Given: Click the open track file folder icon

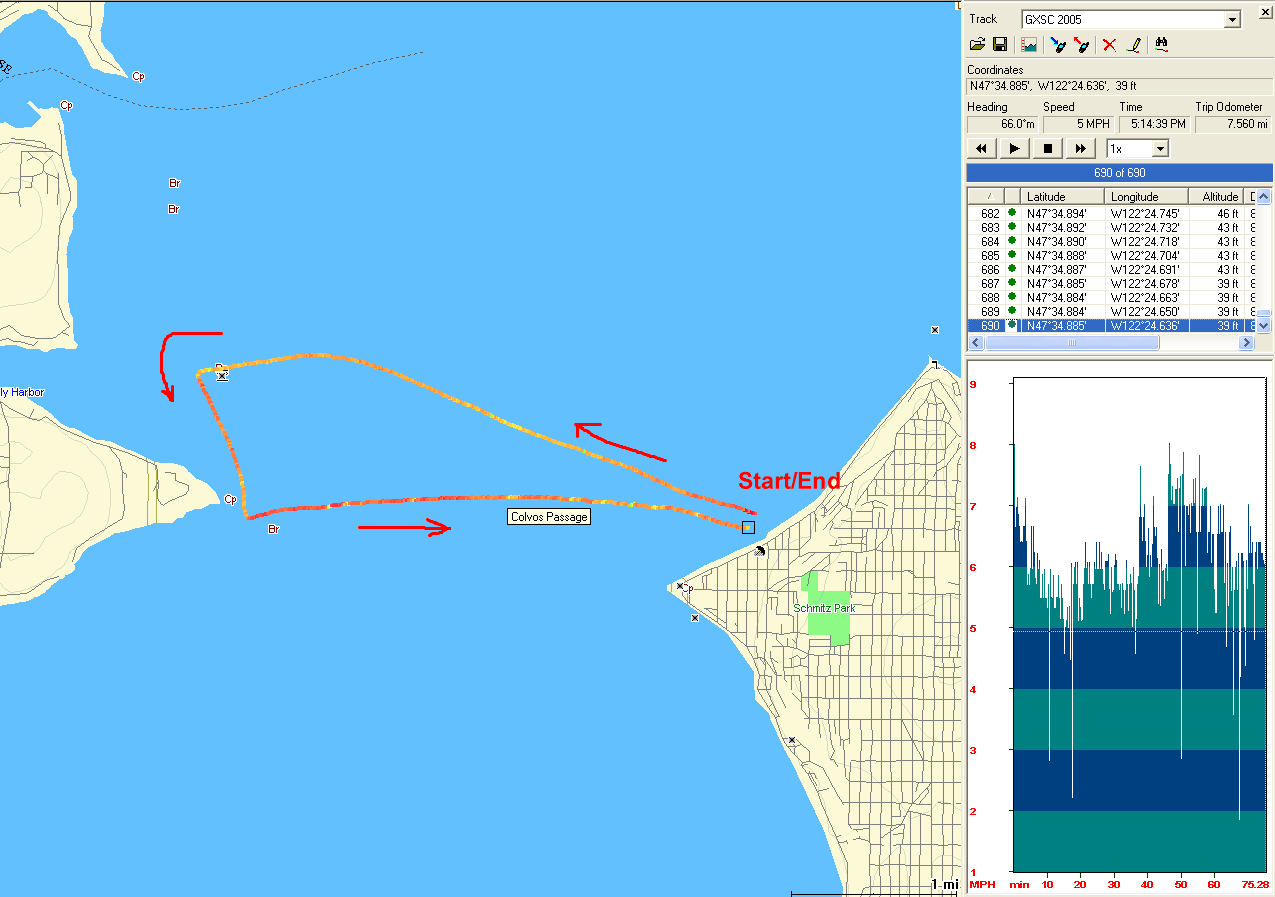Looking at the screenshot, I should pos(978,45).
